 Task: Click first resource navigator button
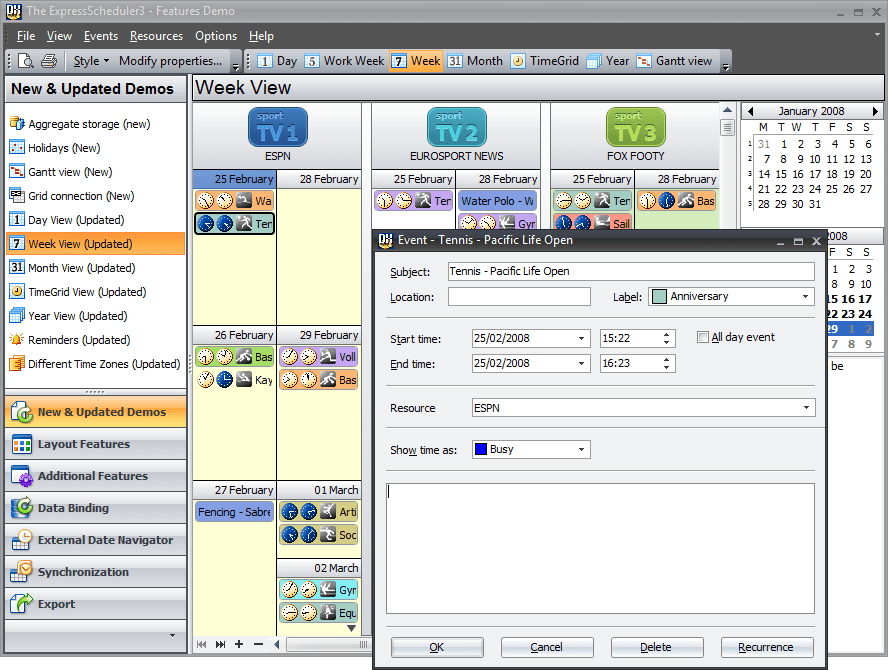point(202,644)
